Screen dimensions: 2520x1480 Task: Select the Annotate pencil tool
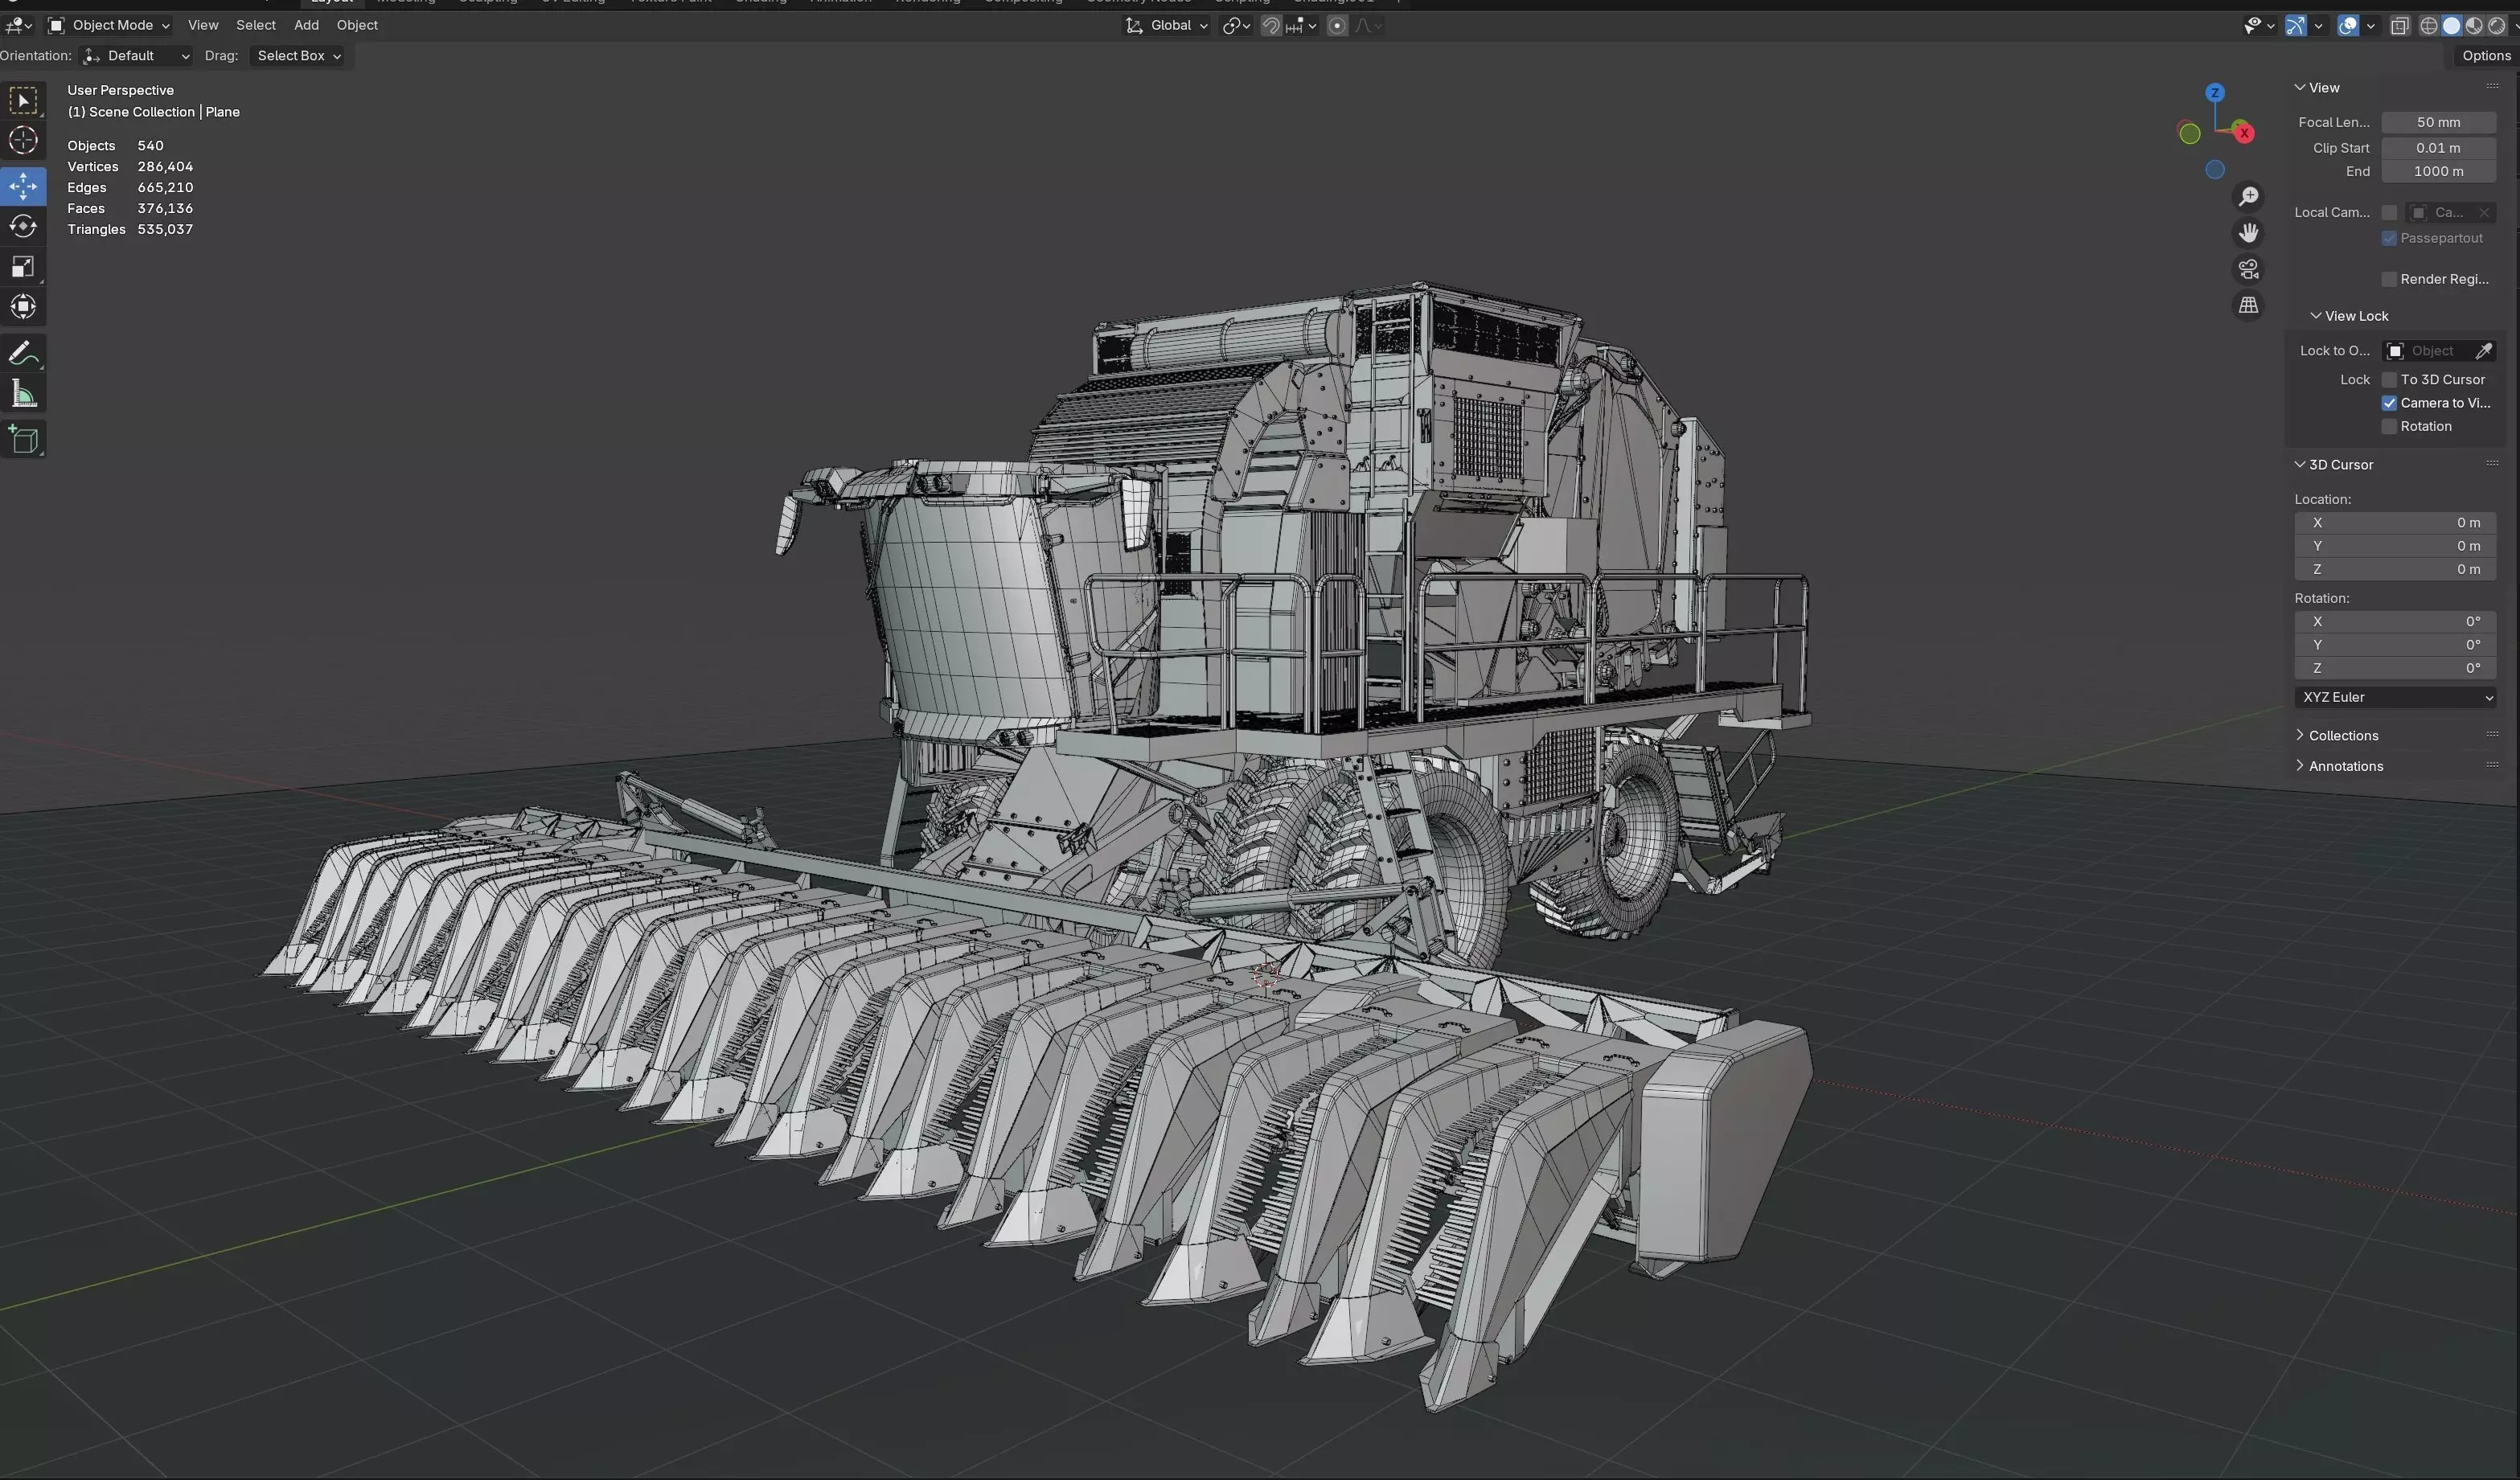23,353
